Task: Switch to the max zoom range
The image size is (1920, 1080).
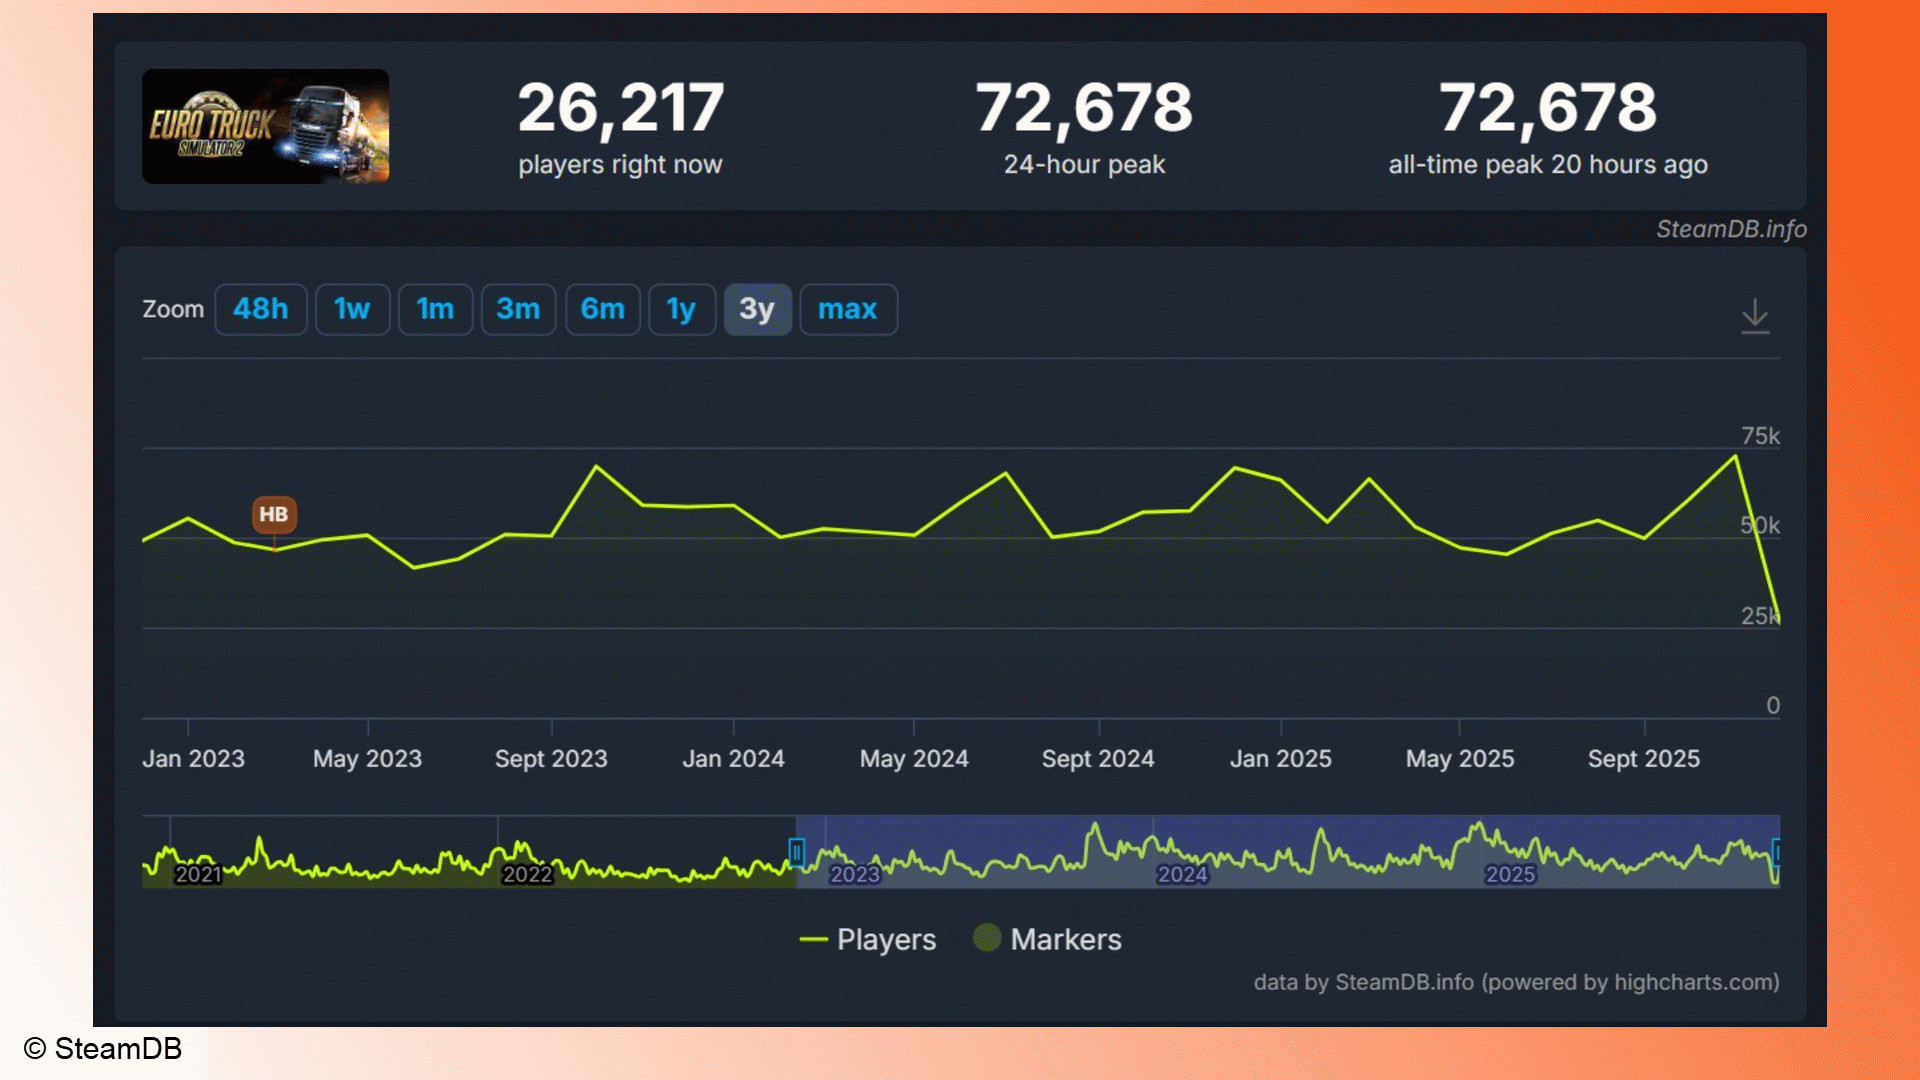Action: [848, 309]
